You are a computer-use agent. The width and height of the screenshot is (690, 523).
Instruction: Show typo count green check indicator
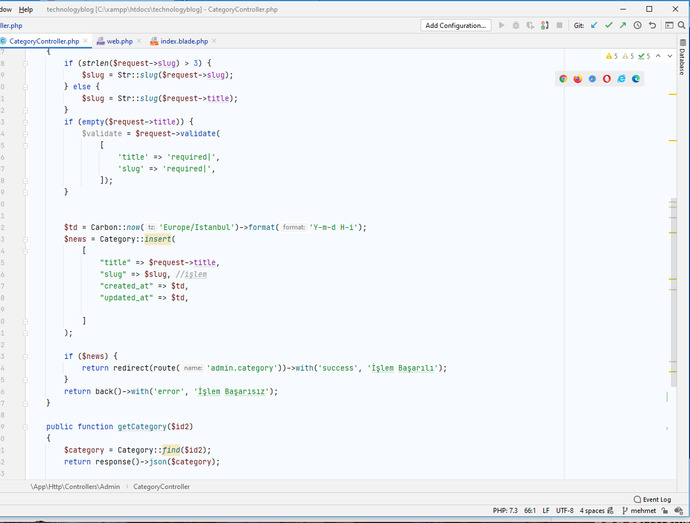pyautogui.click(x=644, y=56)
